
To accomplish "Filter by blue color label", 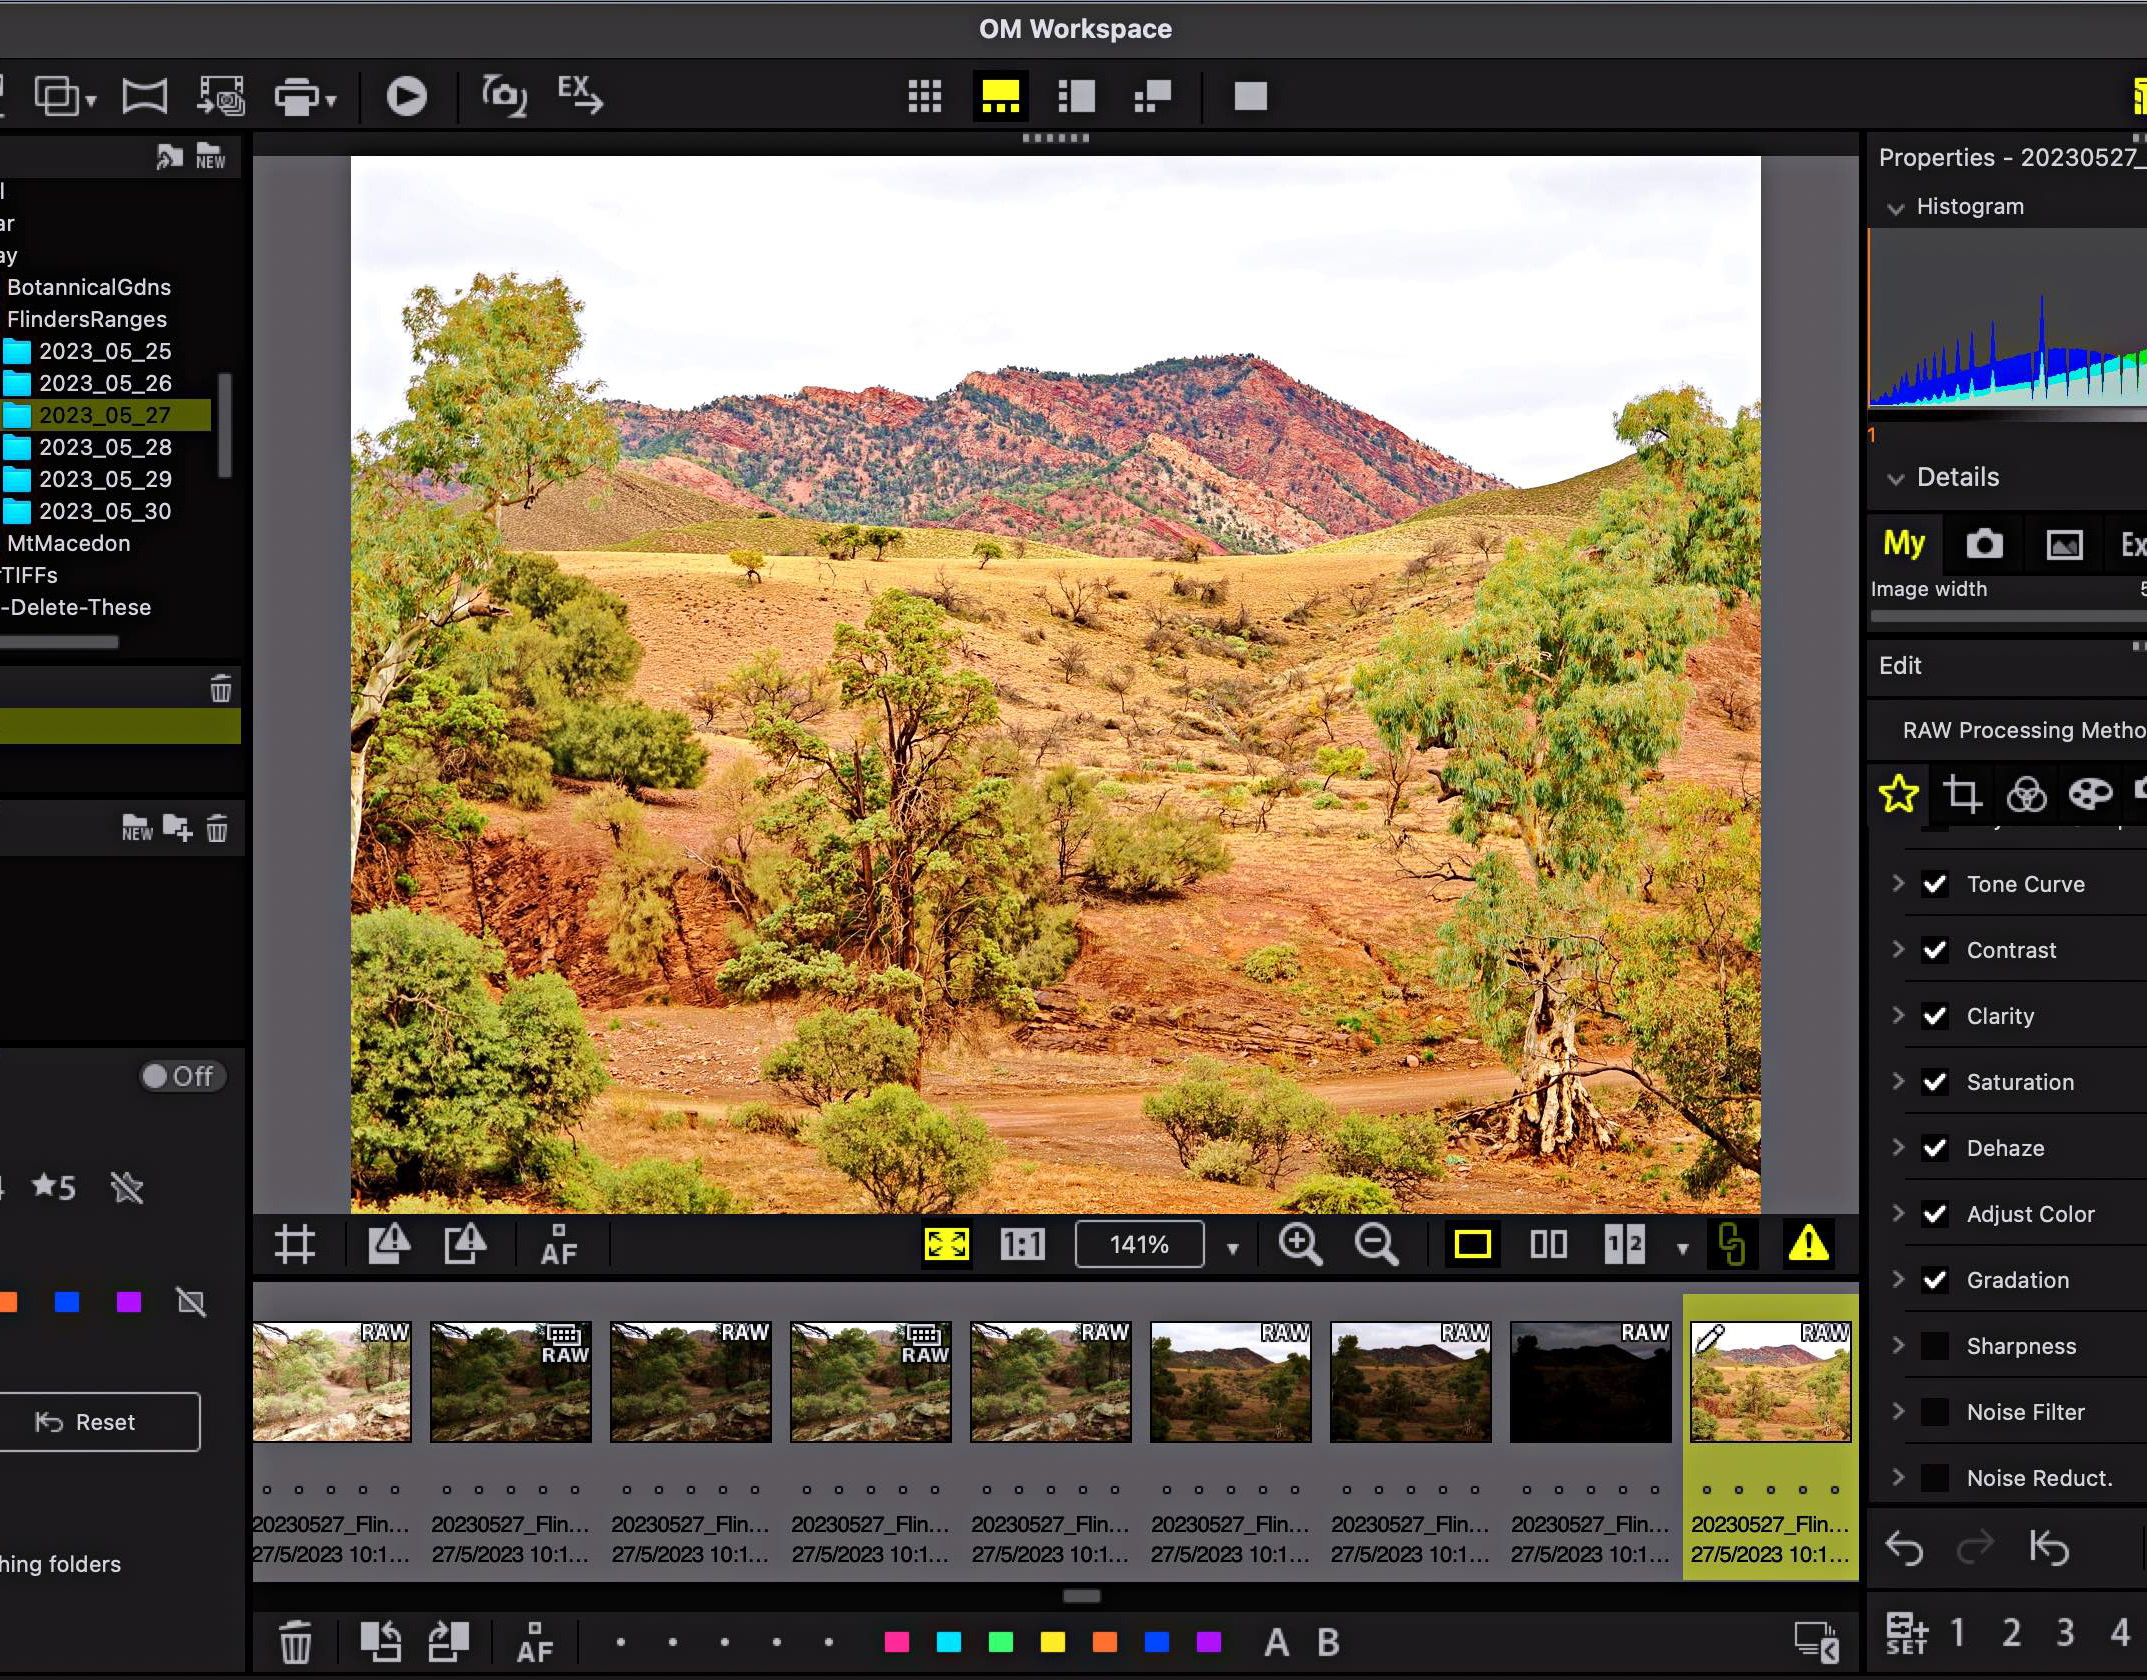I will coord(67,1302).
